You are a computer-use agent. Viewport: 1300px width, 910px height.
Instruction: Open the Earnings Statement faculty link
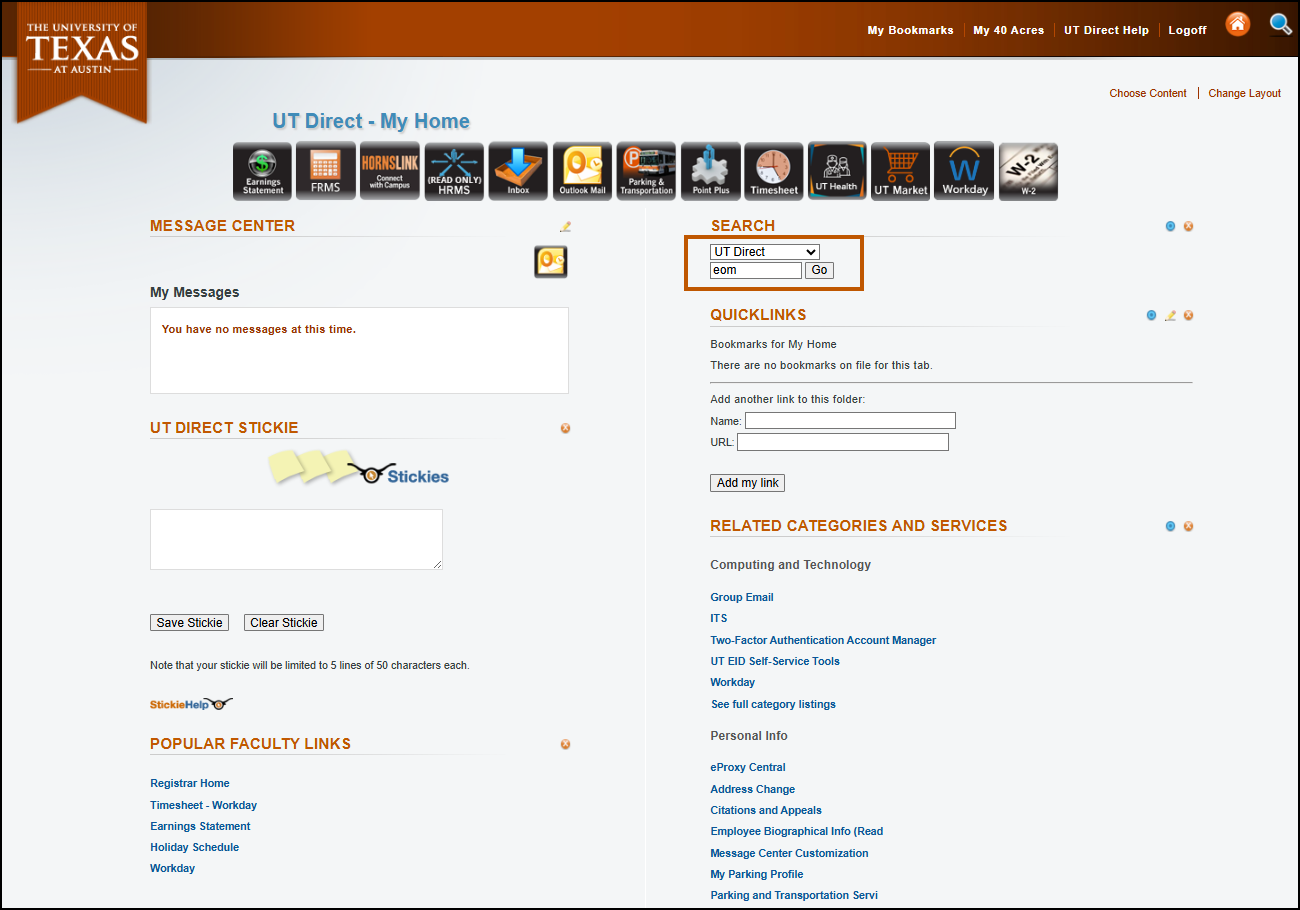tap(200, 826)
